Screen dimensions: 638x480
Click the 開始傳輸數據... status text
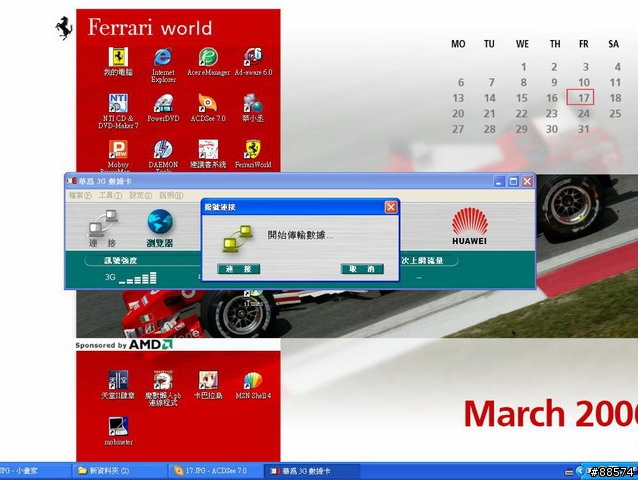tap(300, 235)
